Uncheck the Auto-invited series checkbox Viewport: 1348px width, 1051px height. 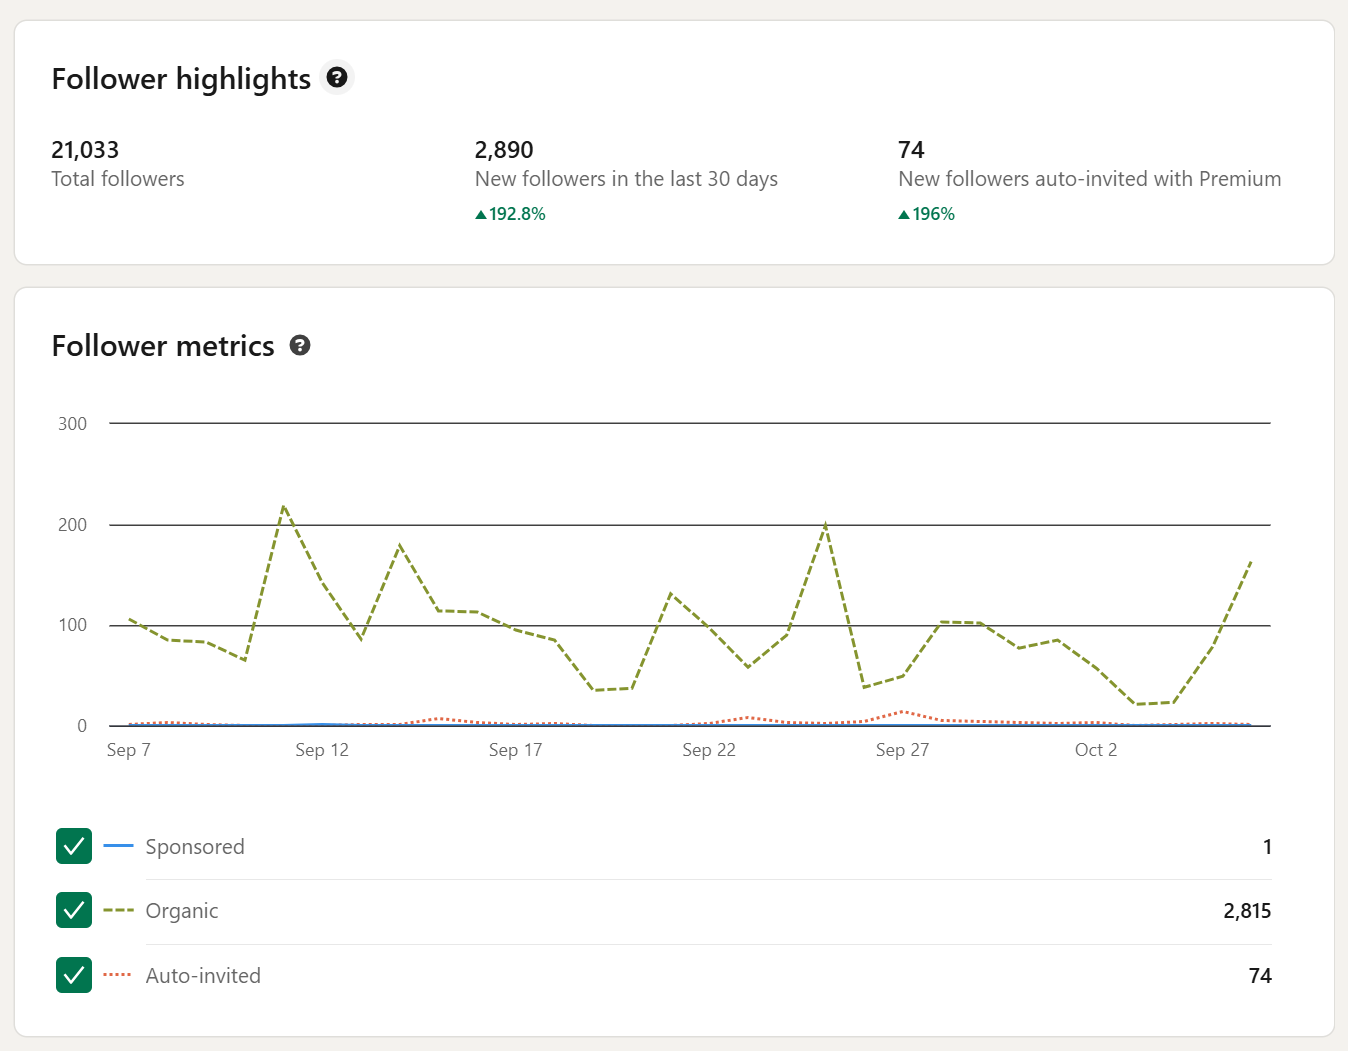(74, 975)
